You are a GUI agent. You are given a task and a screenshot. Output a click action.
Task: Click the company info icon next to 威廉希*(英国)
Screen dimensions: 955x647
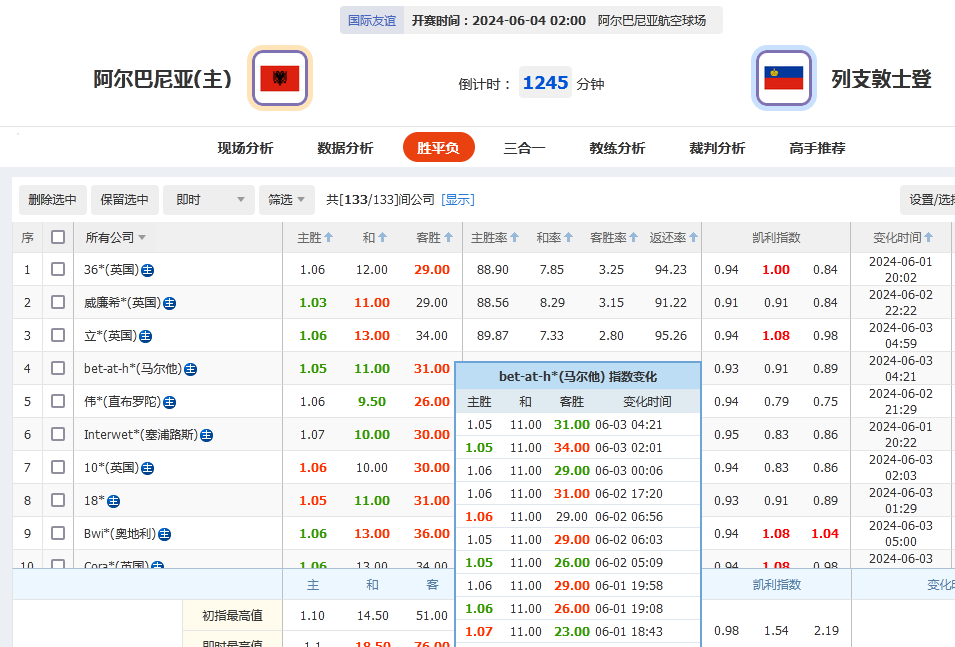(168, 302)
